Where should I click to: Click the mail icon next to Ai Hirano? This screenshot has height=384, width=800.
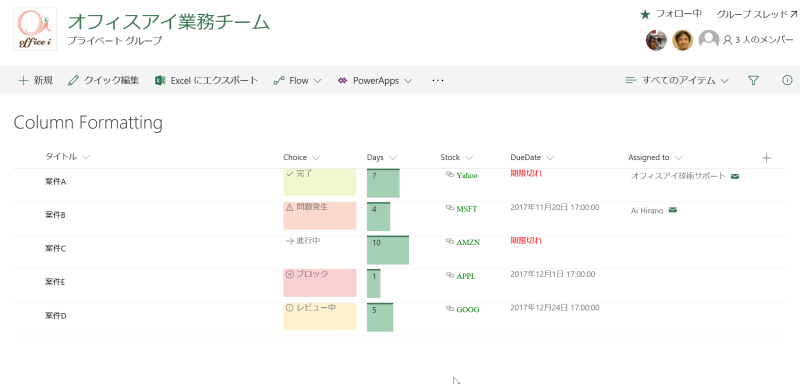point(672,210)
